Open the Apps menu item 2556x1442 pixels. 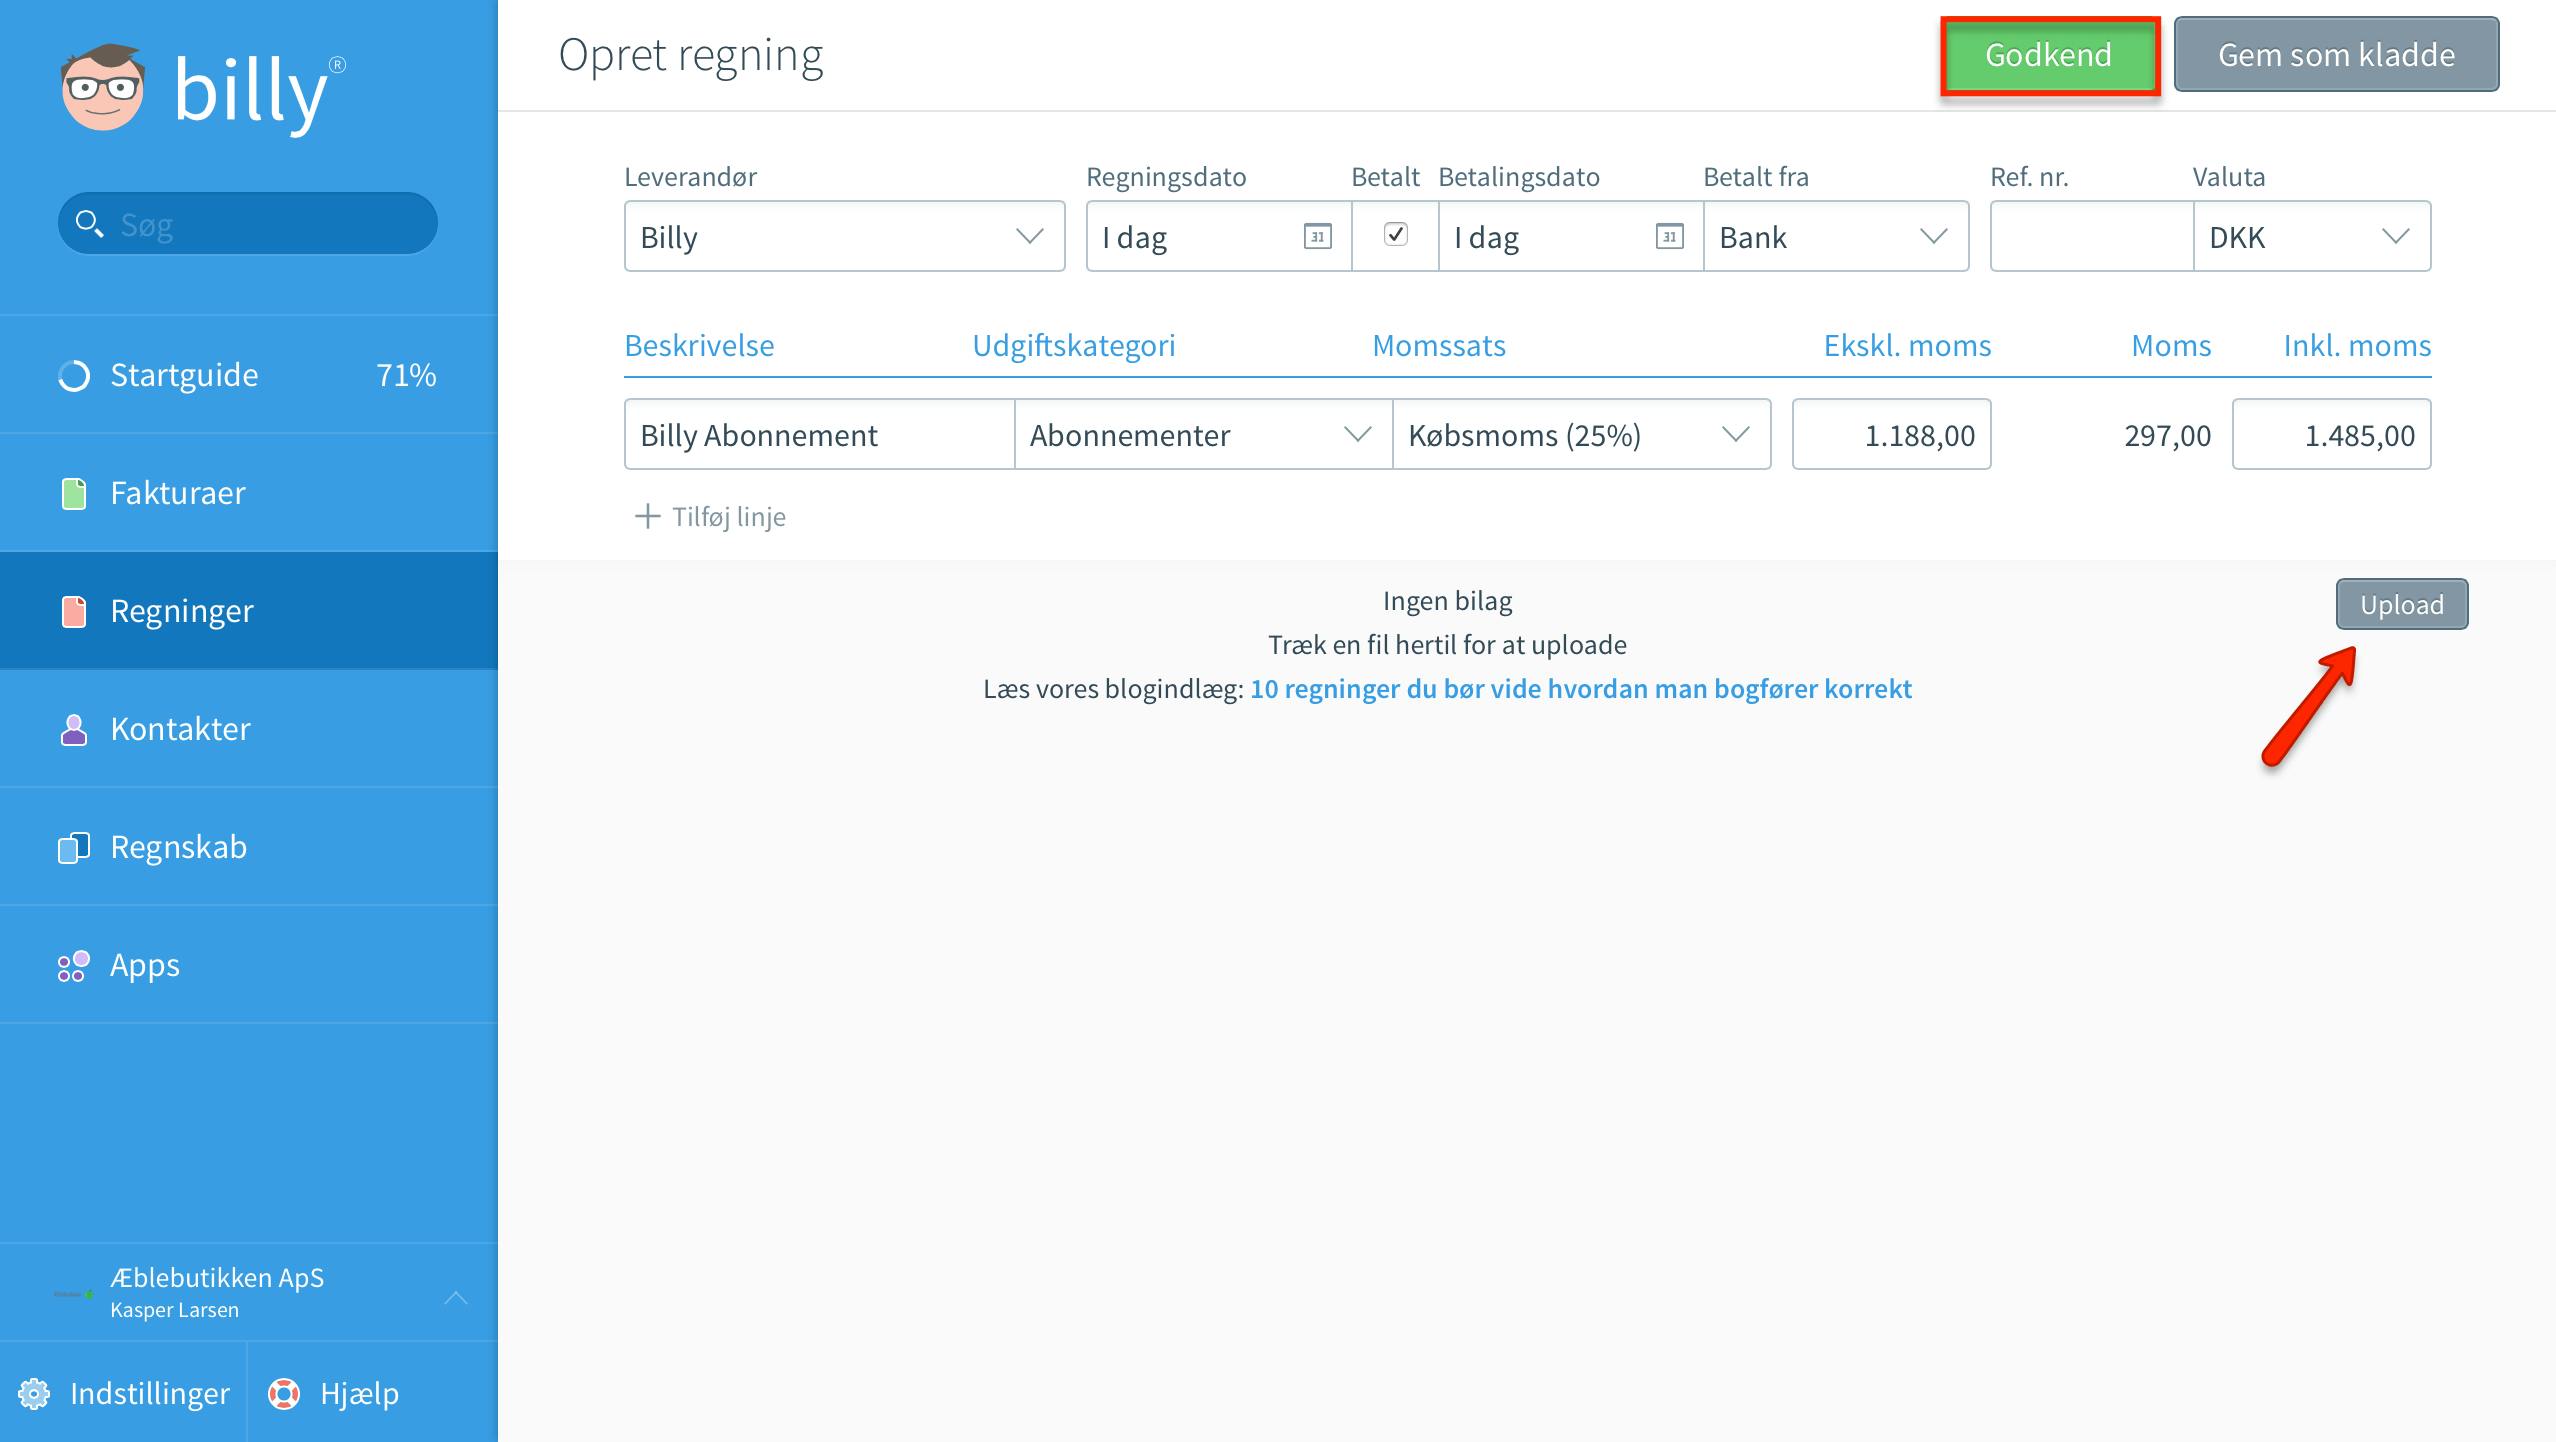pyautogui.click(x=249, y=965)
